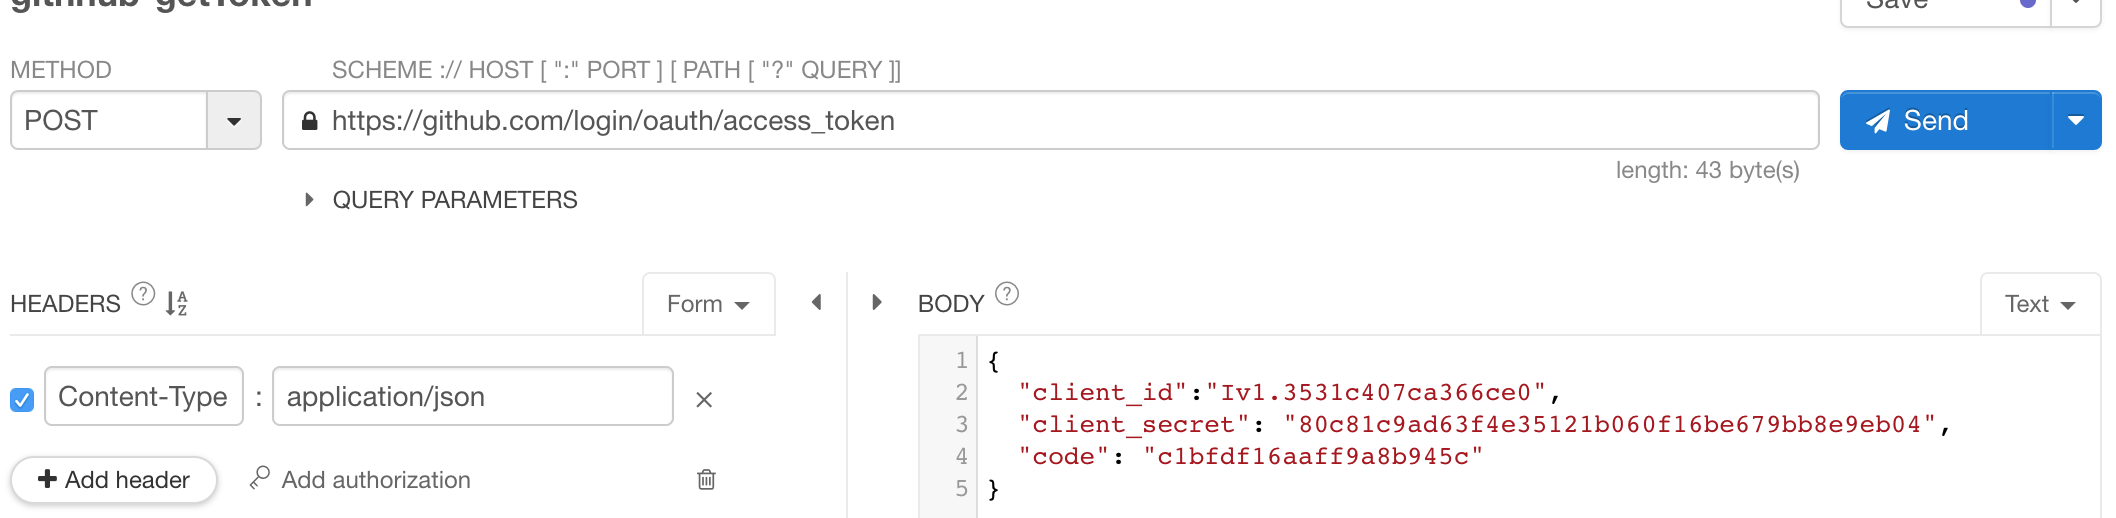Collapse body panel with right arrow

[x=877, y=302]
